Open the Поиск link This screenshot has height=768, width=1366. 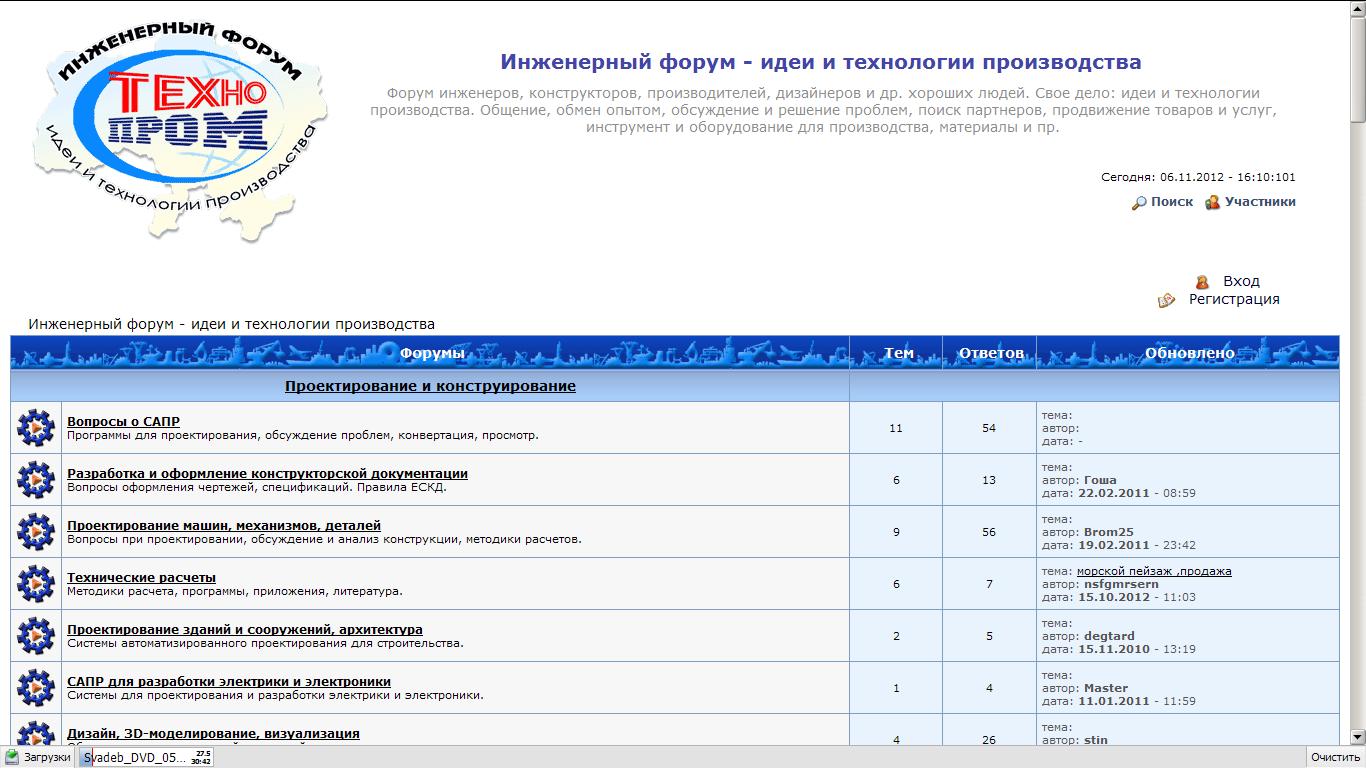coord(1172,202)
